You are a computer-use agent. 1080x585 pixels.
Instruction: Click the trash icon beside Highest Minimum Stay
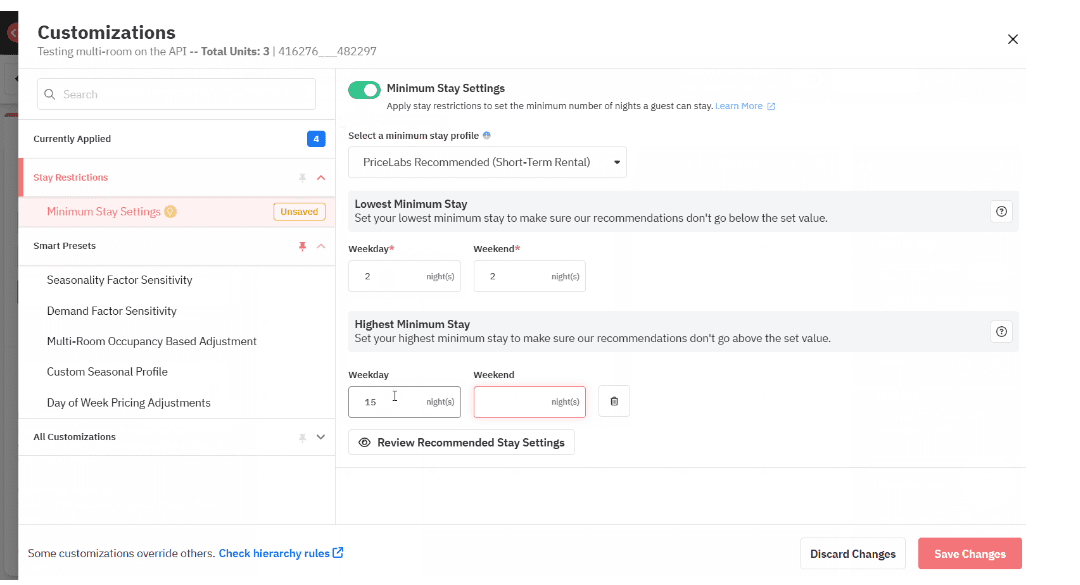click(614, 402)
